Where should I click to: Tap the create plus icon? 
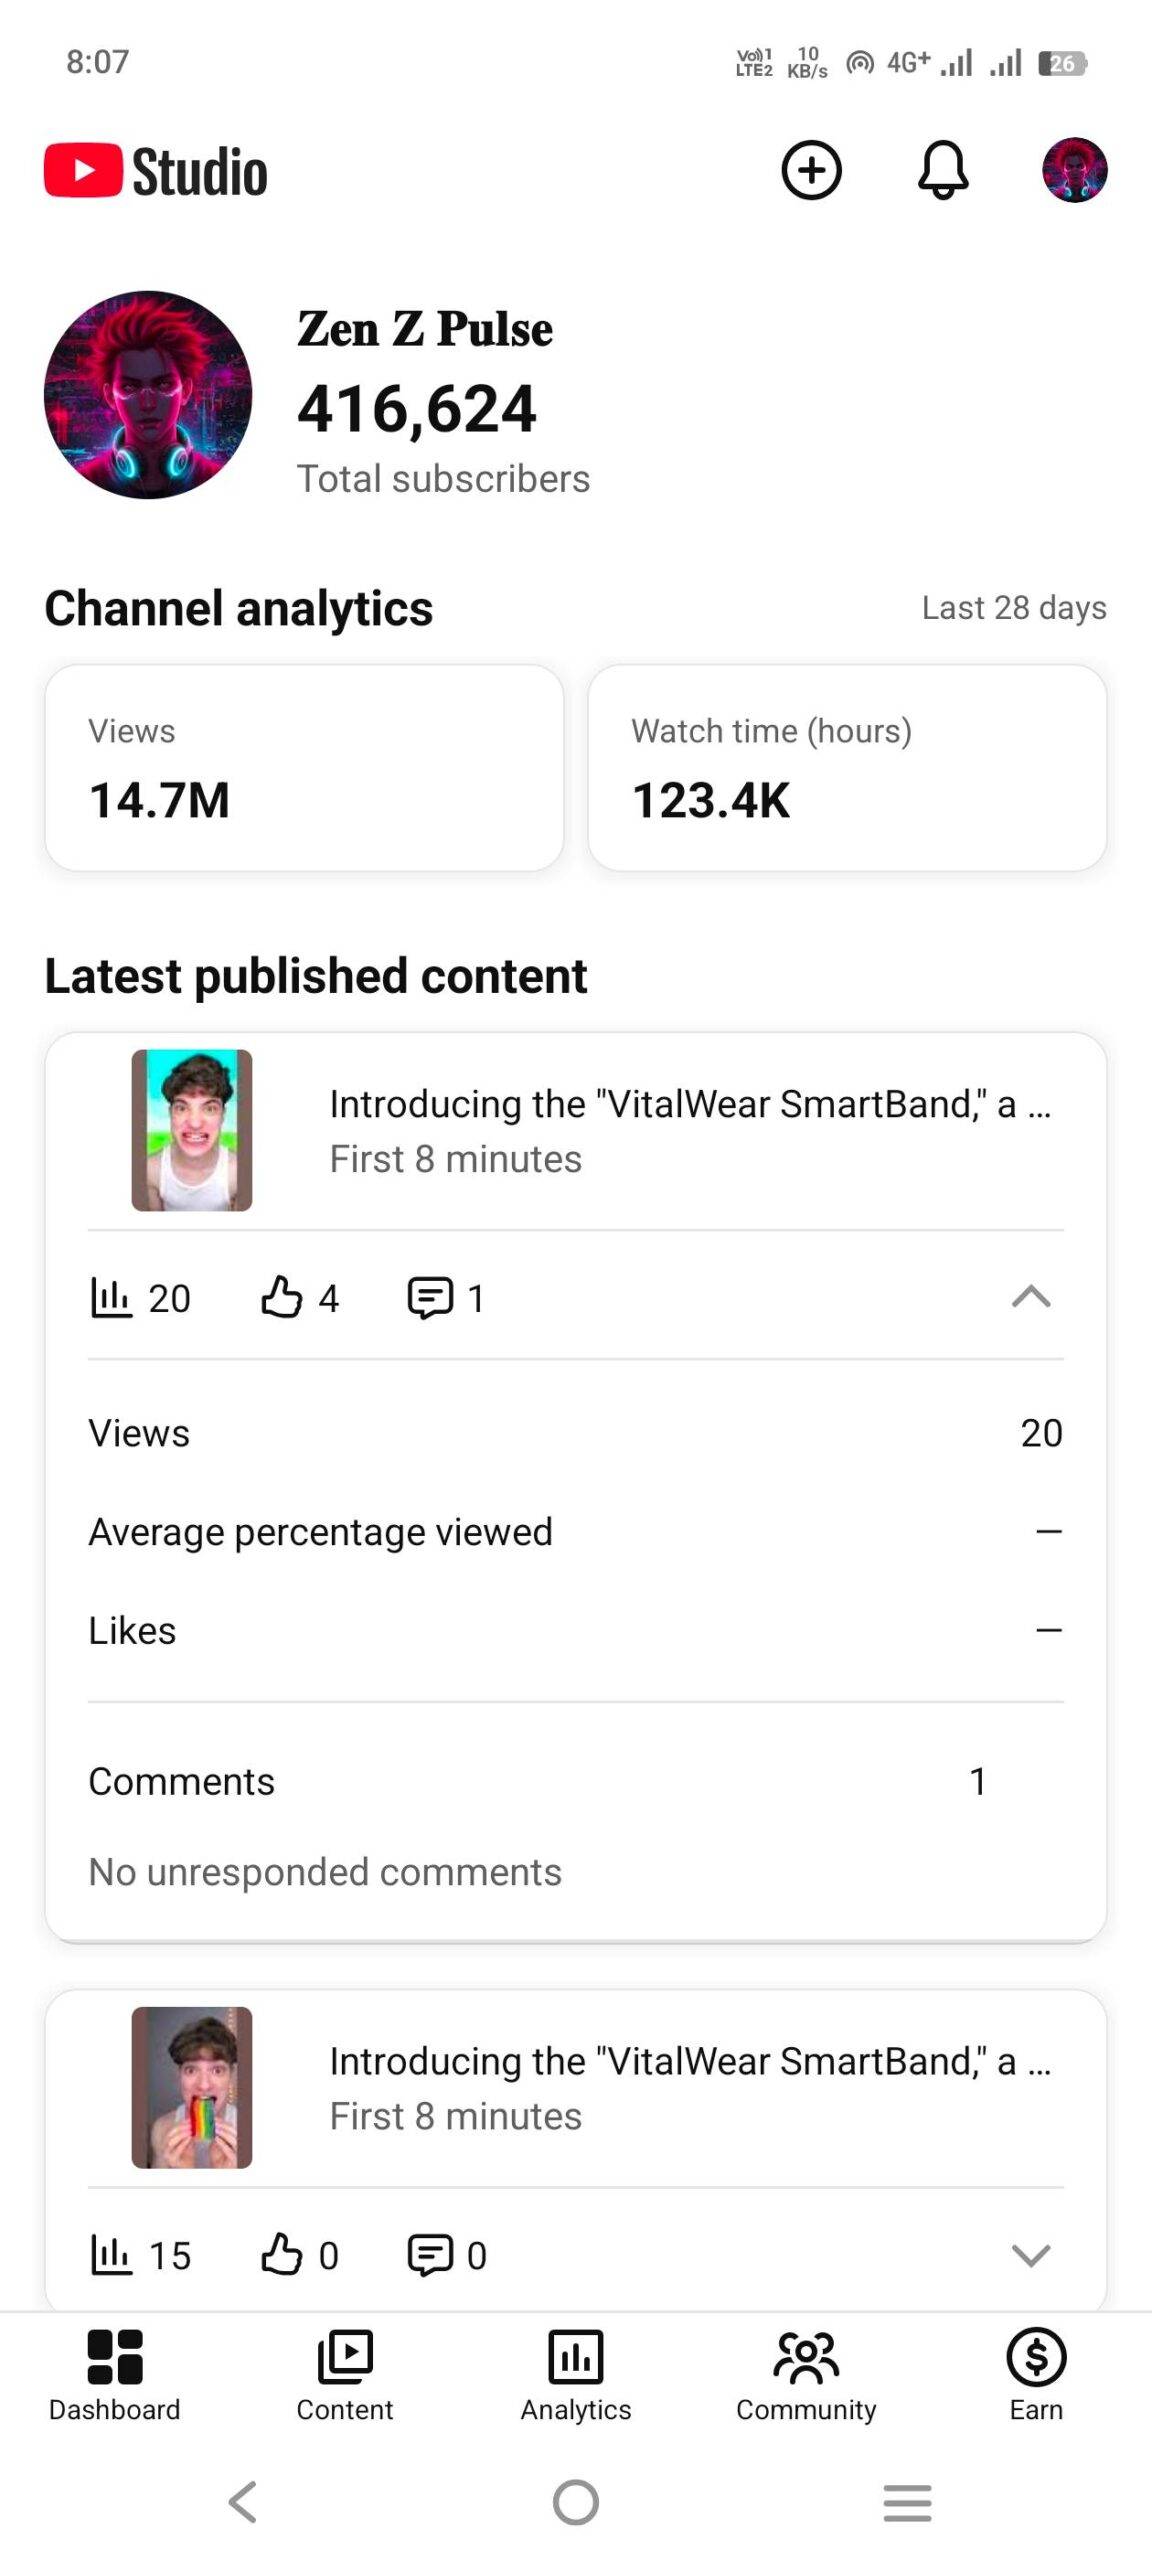click(x=811, y=170)
